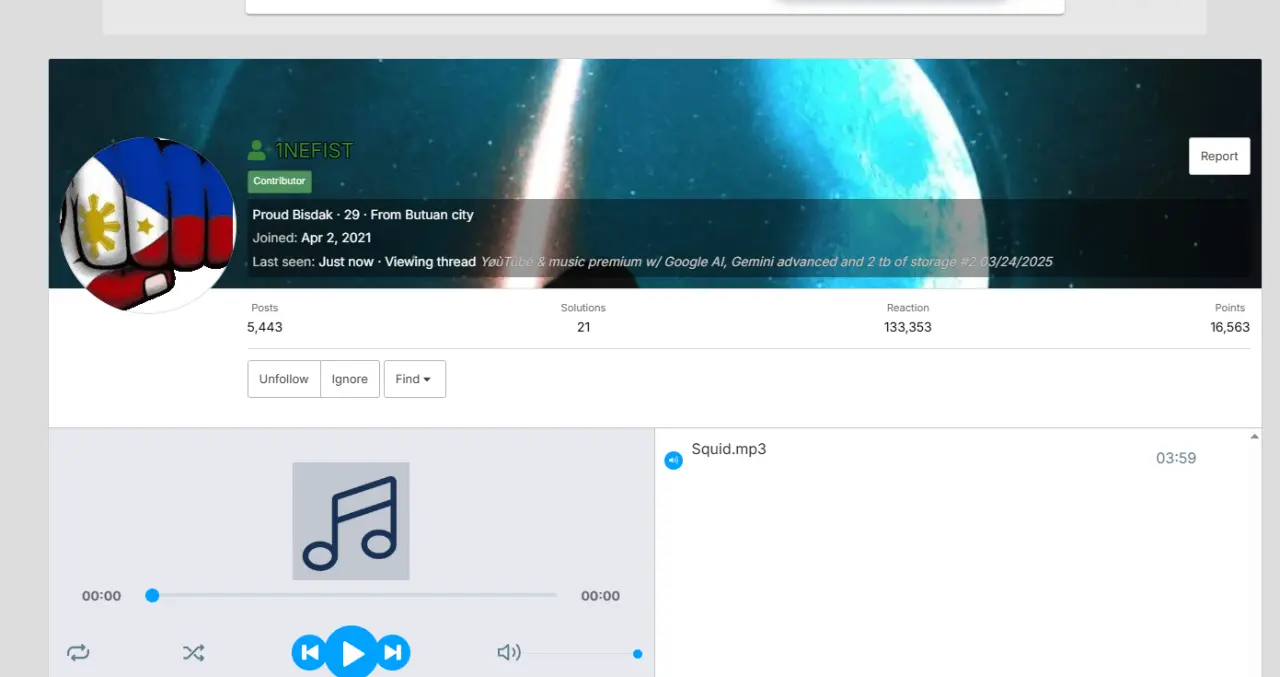Screen dimensions: 1280x677
Task: Open the Philippine flag fist avatar
Action: (x=148, y=225)
